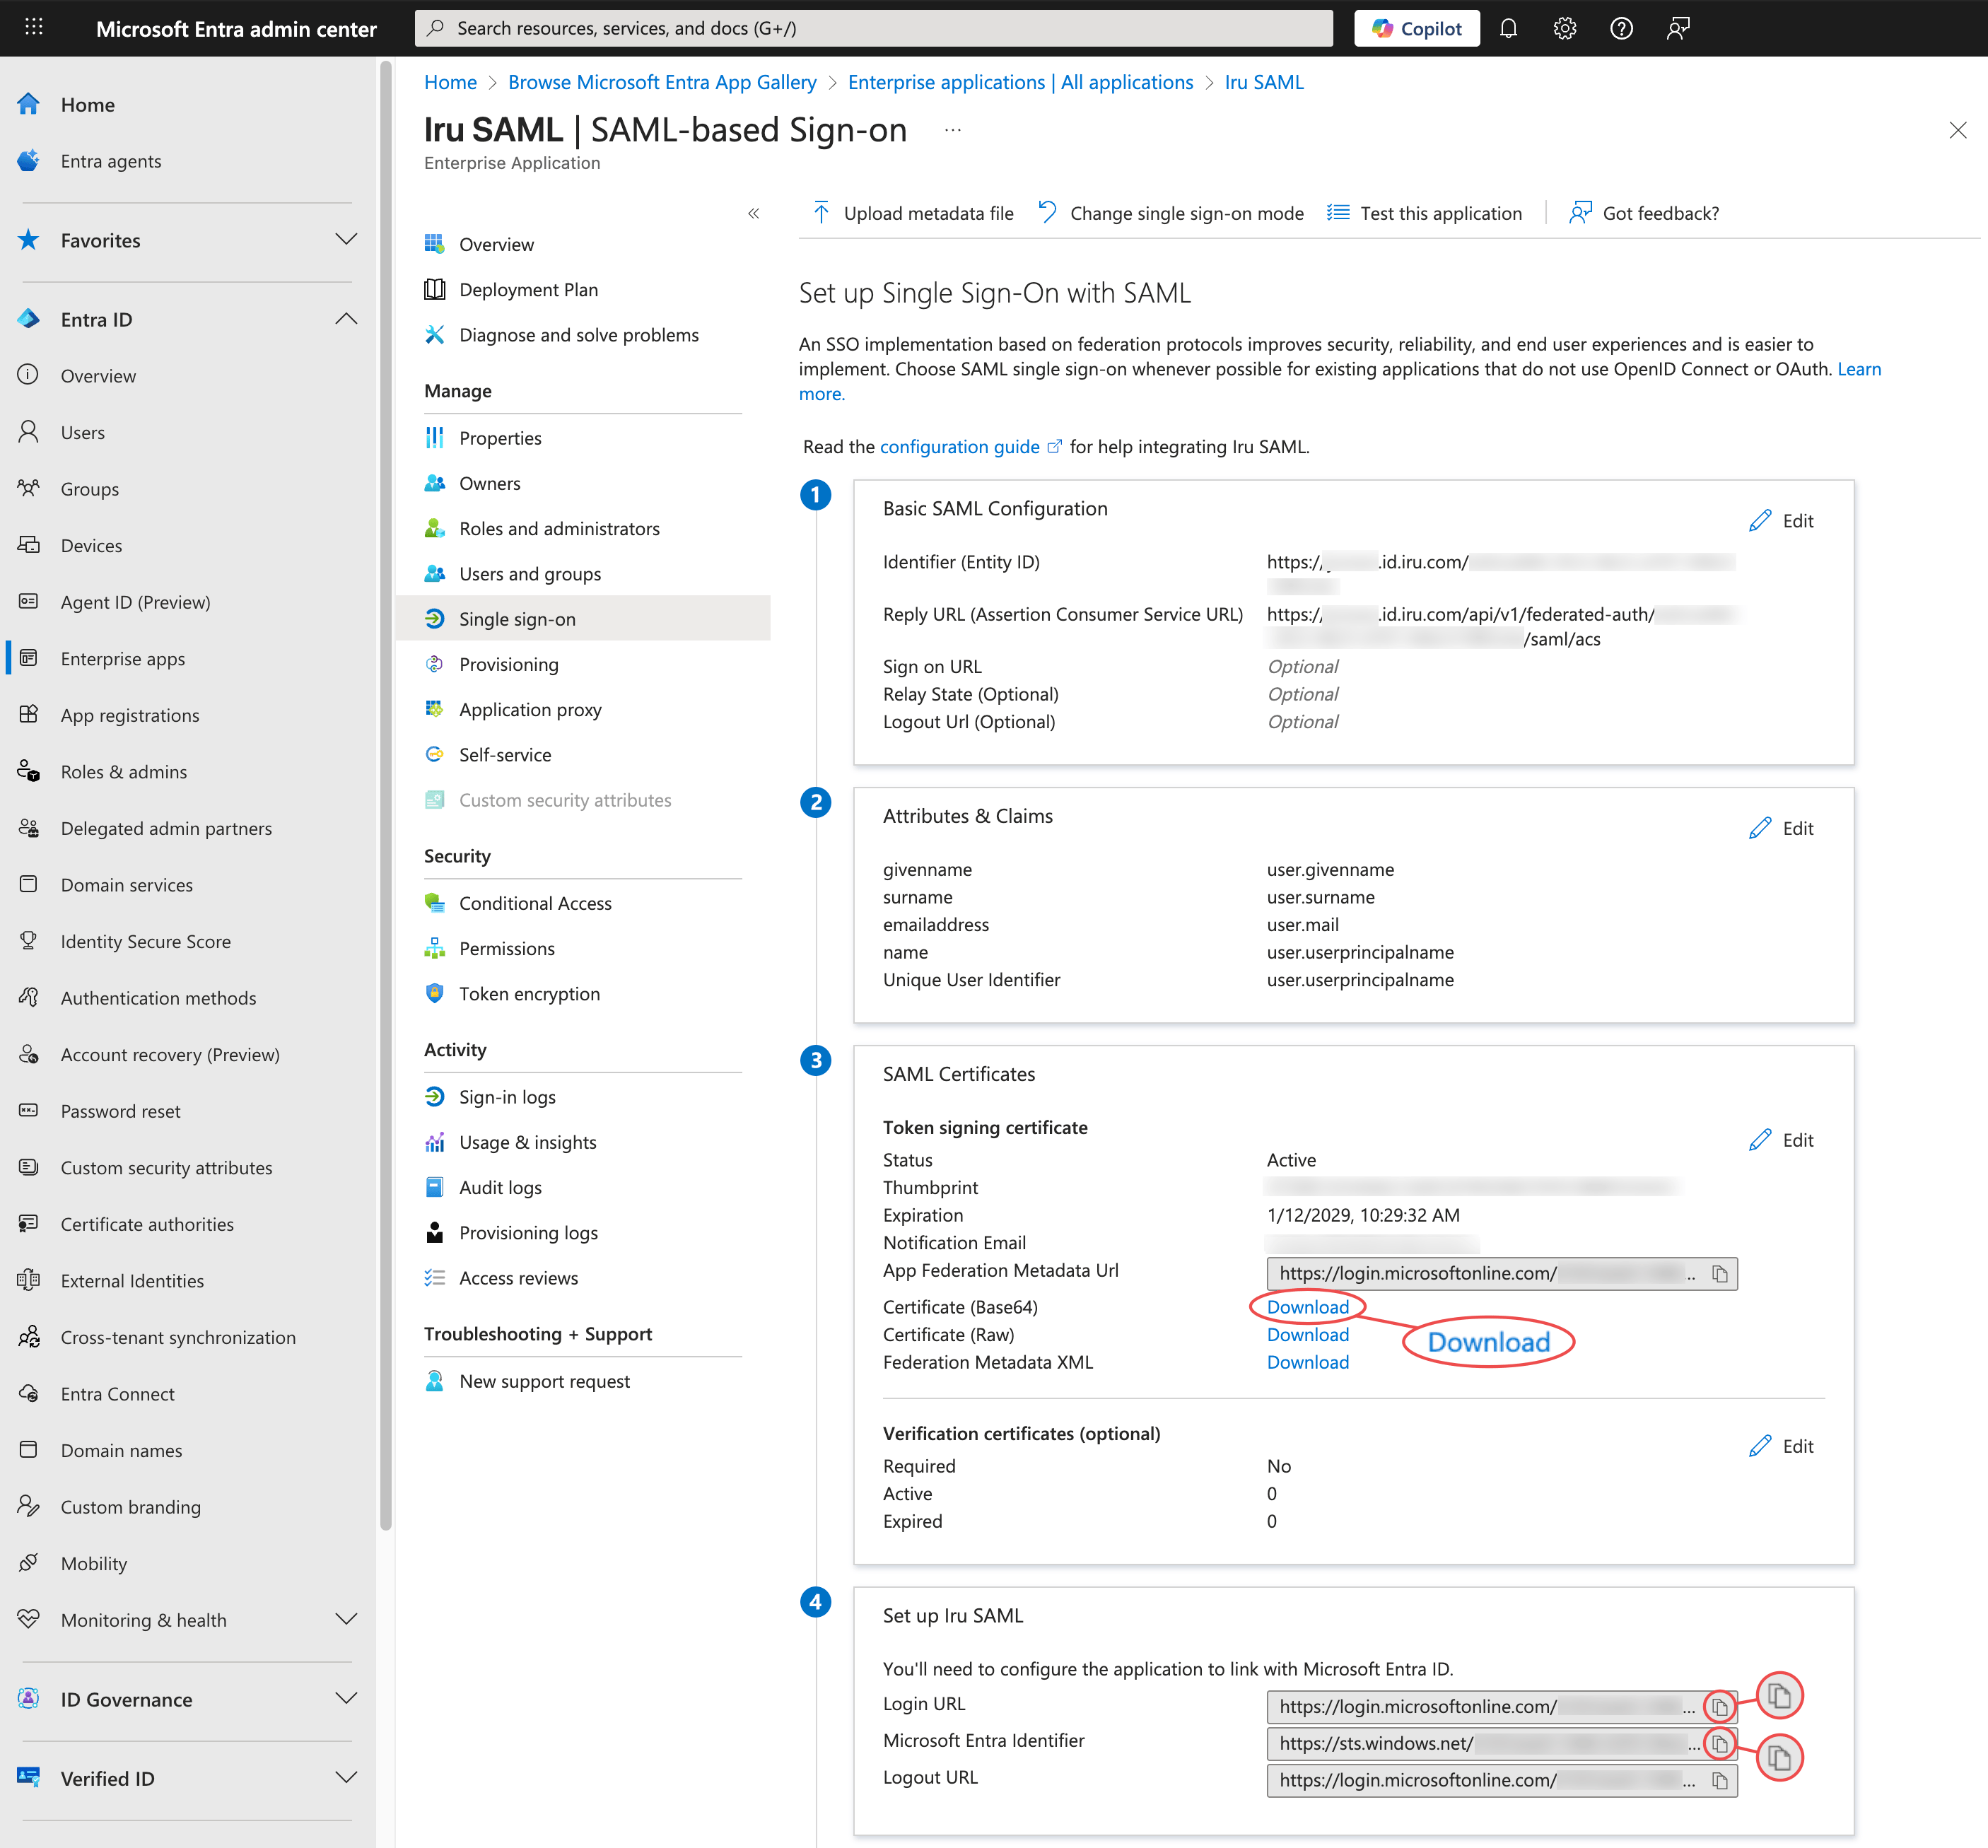Edit the Token signing certificate
Image resolution: width=1988 pixels, height=1848 pixels.
pos(1781,1140)
